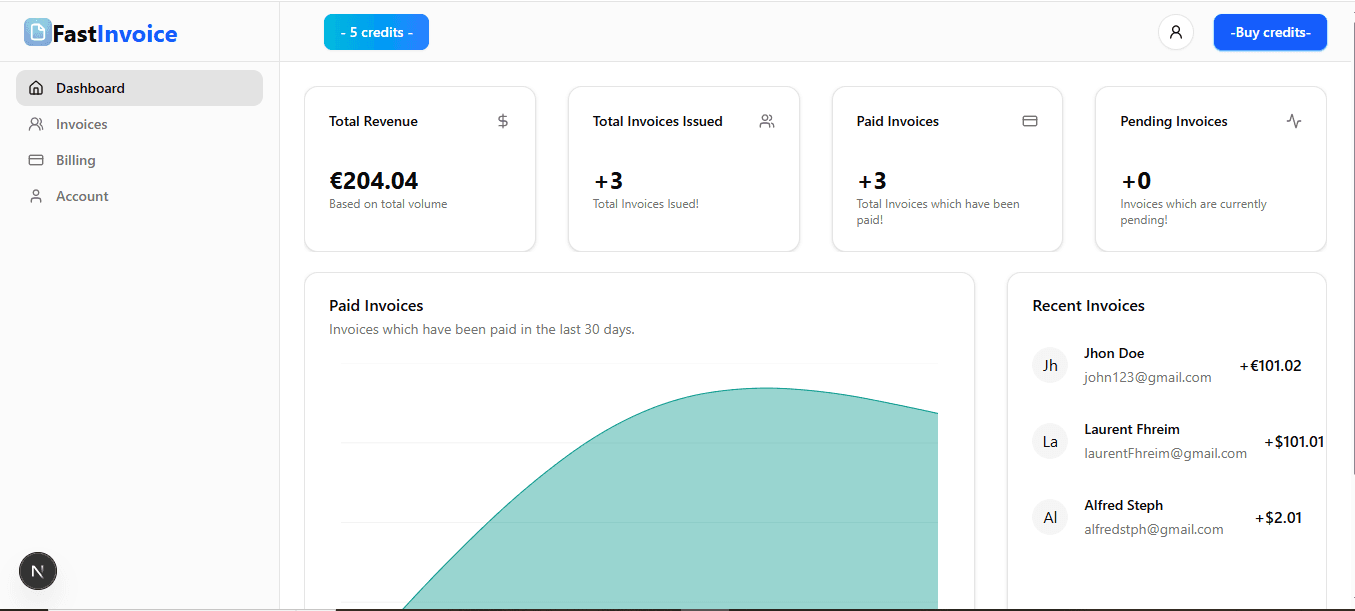The height and width of the screenshot is (611, 1355).
Task: Click the credit card icon on Paid Invoices
Action: click(x=1029, y=121)
